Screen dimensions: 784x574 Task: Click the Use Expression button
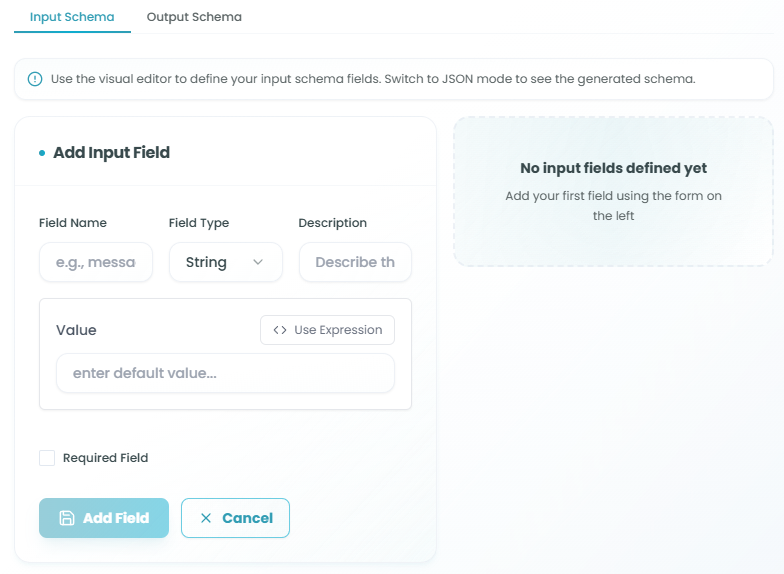pyautogui.click(x=327, y=330)
